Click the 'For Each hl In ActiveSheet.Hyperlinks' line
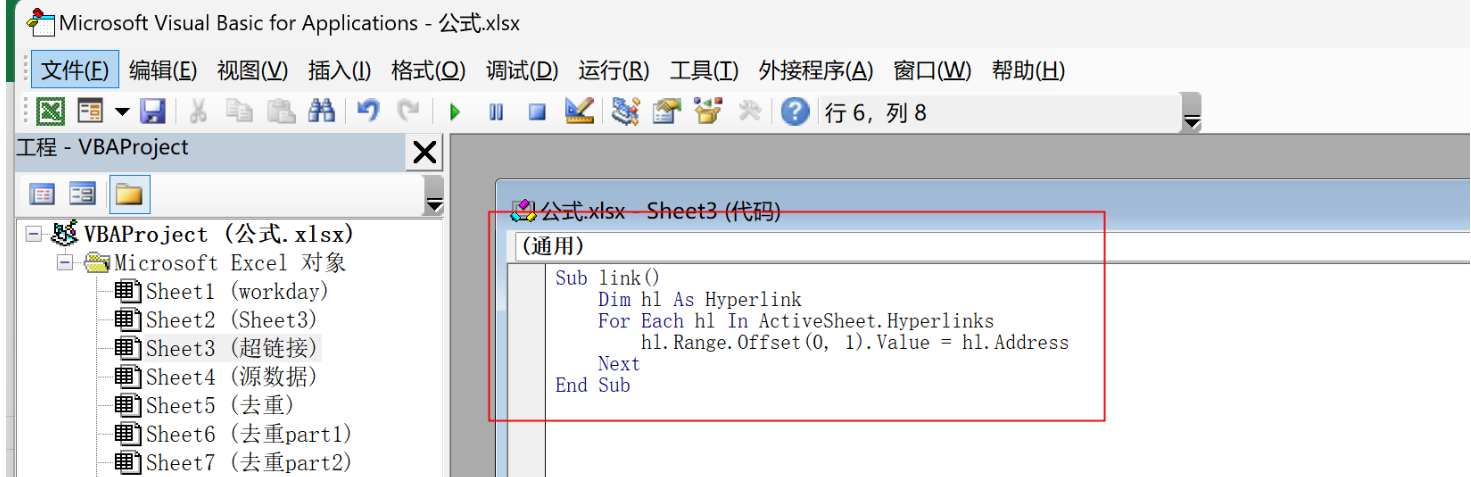This screenshot has width=1471, height=477. coord(796,321)
